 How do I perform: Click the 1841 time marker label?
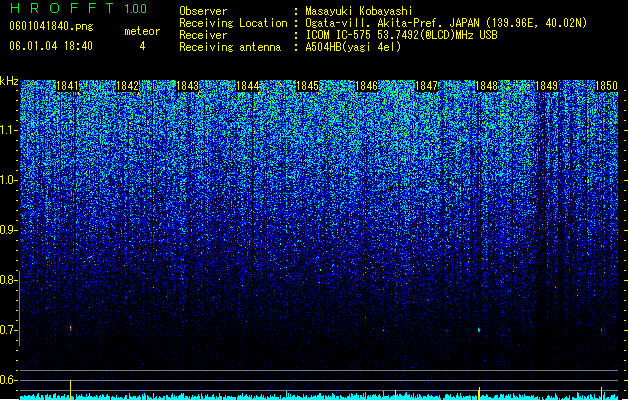click(x=67, y=86)
